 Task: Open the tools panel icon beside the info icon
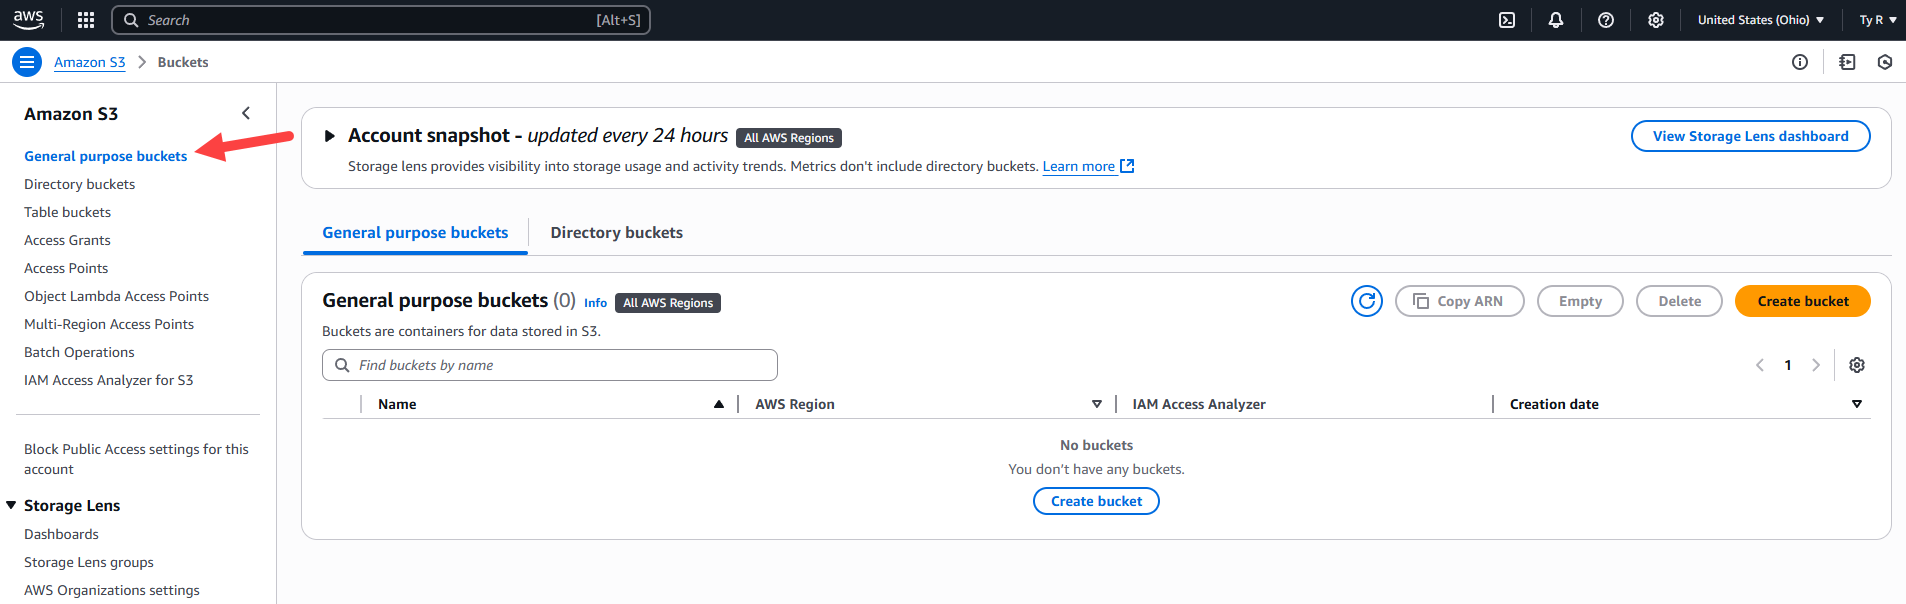1847,62
